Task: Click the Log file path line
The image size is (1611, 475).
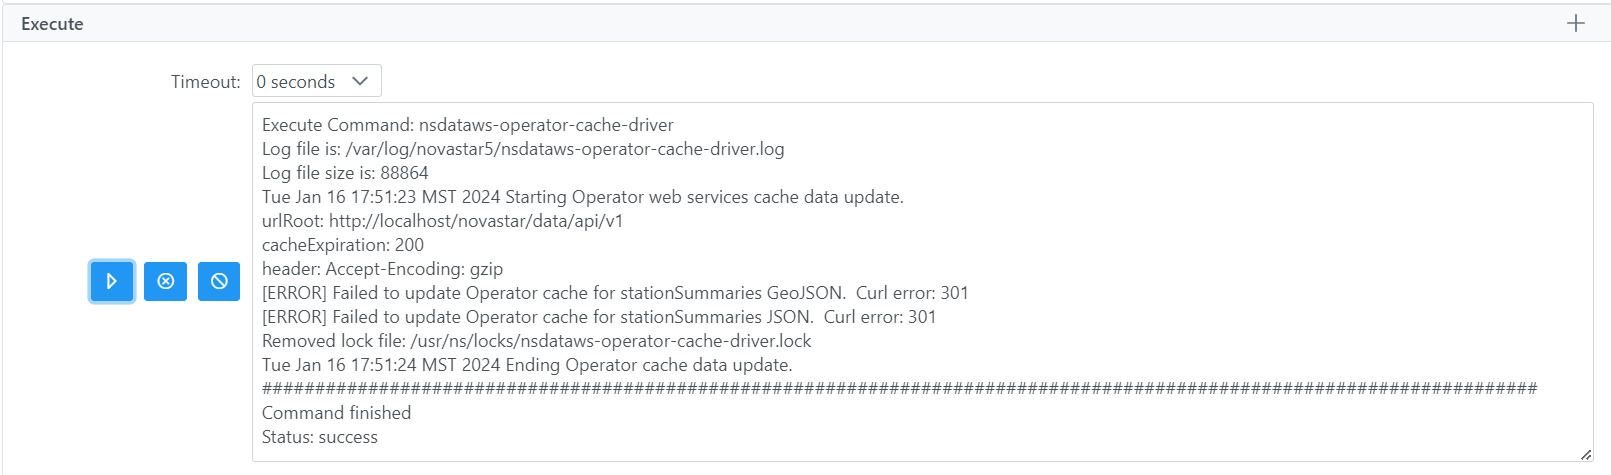Action: click(x=522, y=149)
